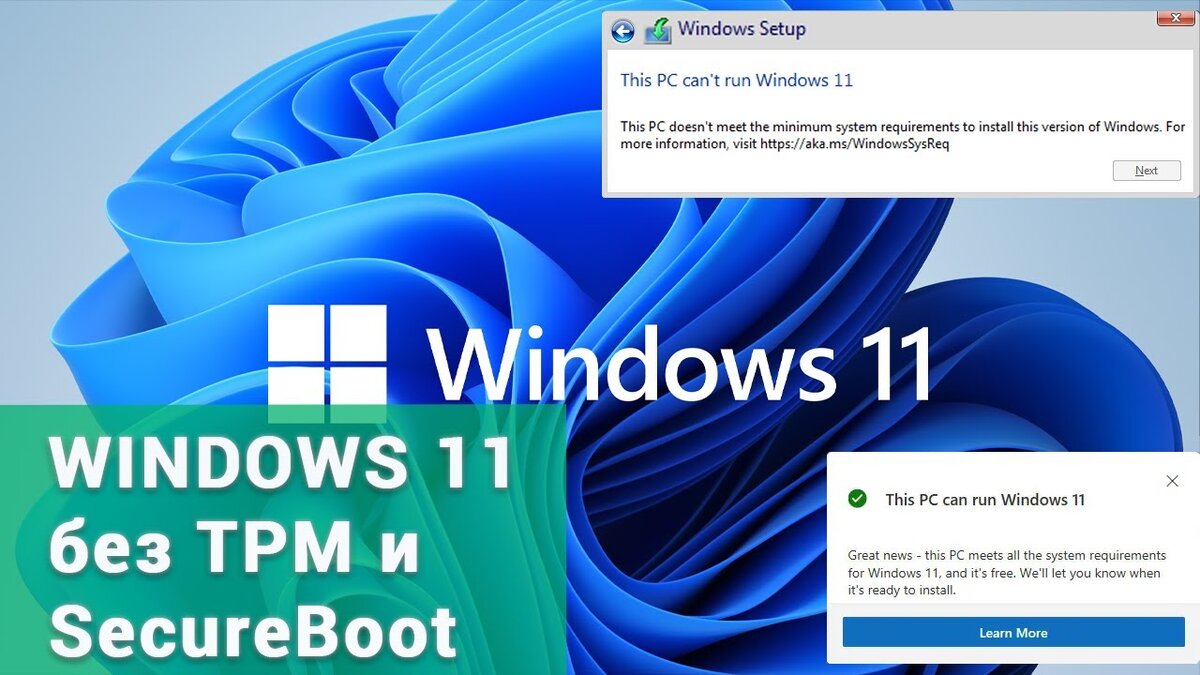This screenshot has width=1200, height=675.
Task: Click the Learn More button
Action: [x=1013, y=632]
